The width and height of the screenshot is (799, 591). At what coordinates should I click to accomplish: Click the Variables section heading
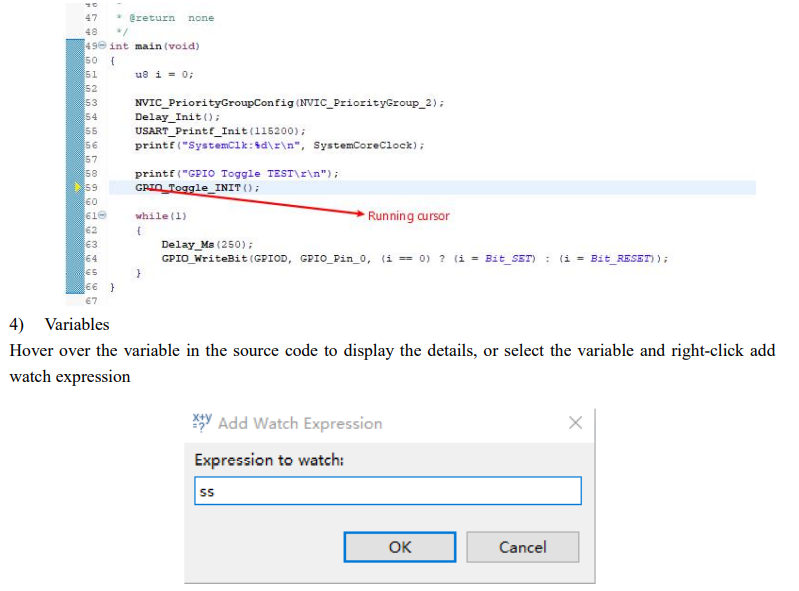pos(77,325)
